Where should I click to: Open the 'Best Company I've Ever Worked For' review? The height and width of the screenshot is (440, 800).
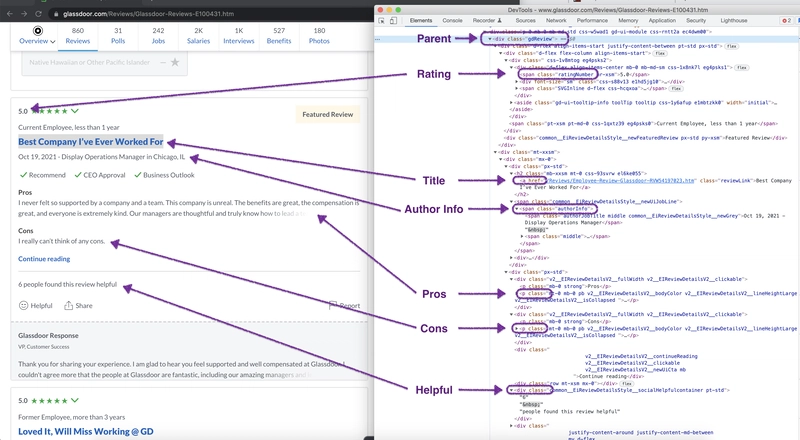pyautogui.click(x=90, y=142)
